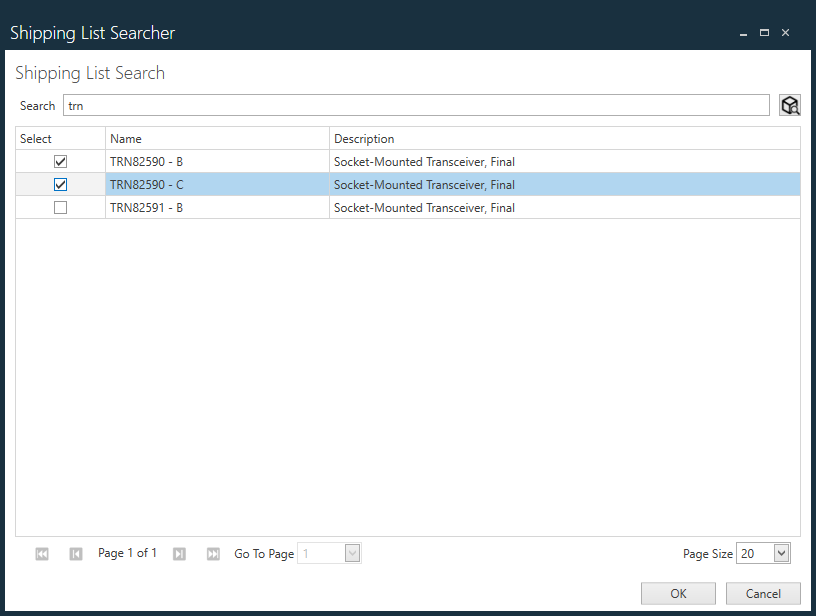Dismiss the dialog with Cancel
Image resolution: width=816 pixels, height=616 pixels.
pyautogui.click(x=763, y=593)
